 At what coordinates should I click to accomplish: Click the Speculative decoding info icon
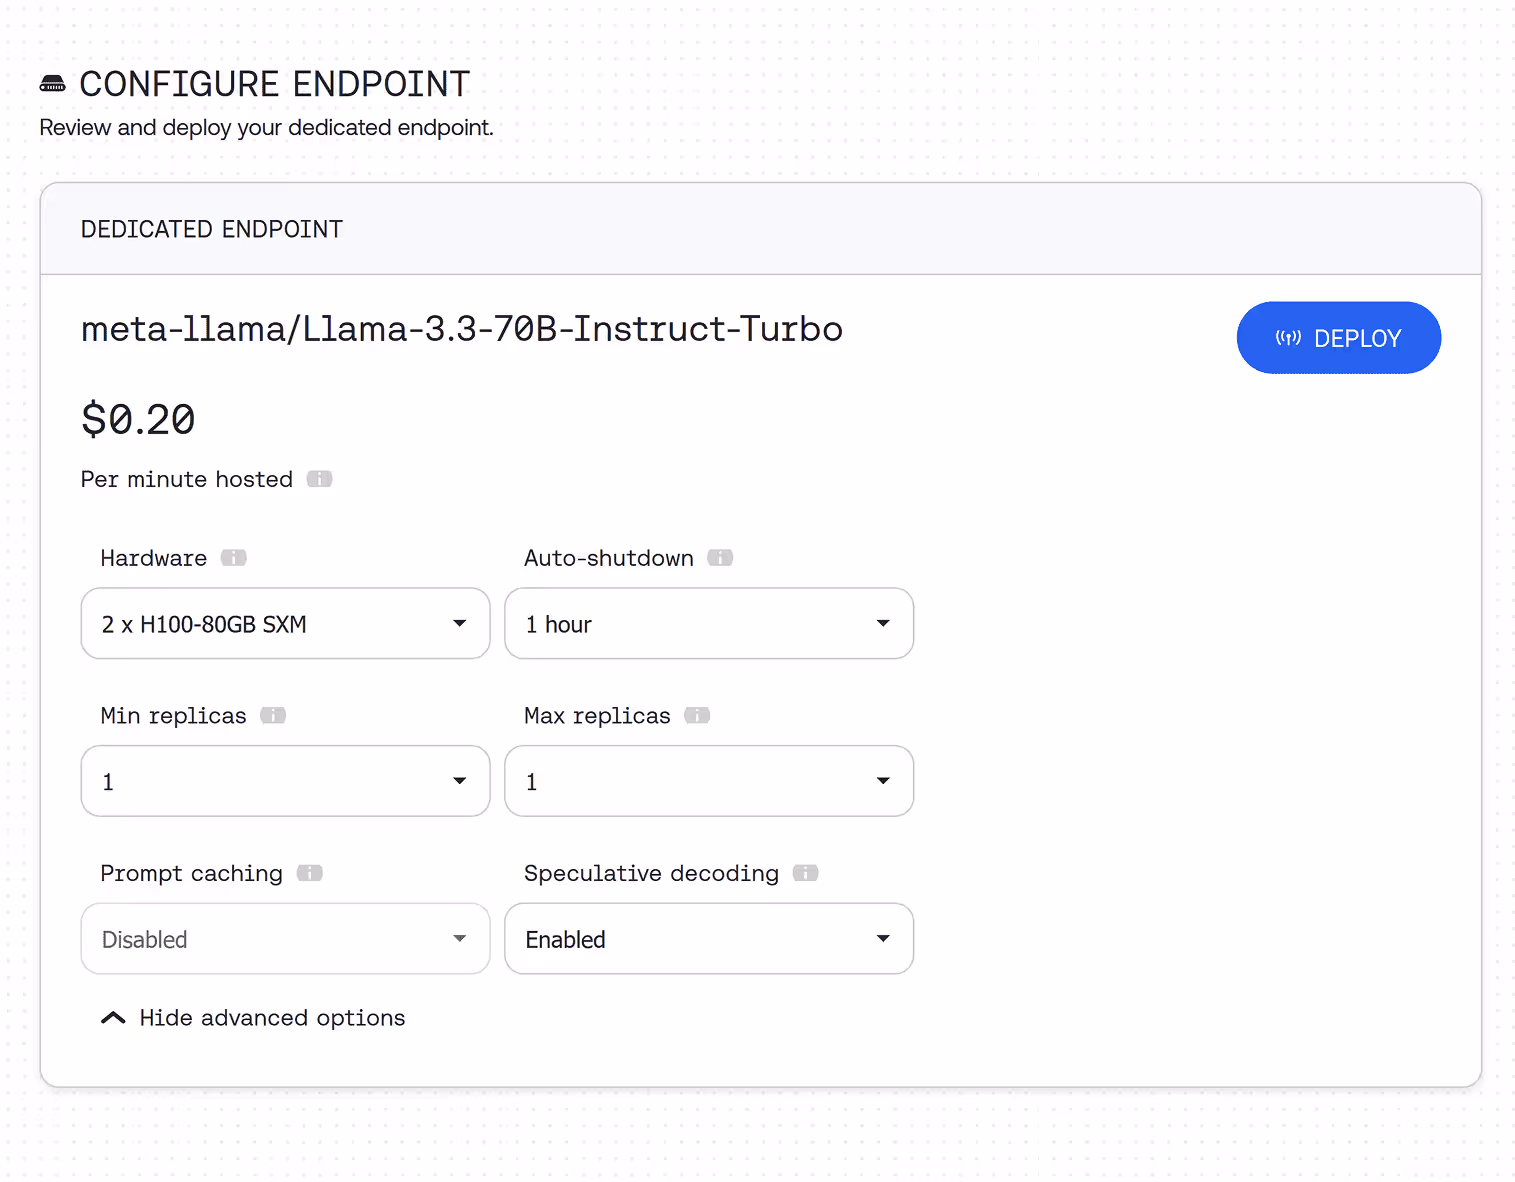click(x=806, y=873)
